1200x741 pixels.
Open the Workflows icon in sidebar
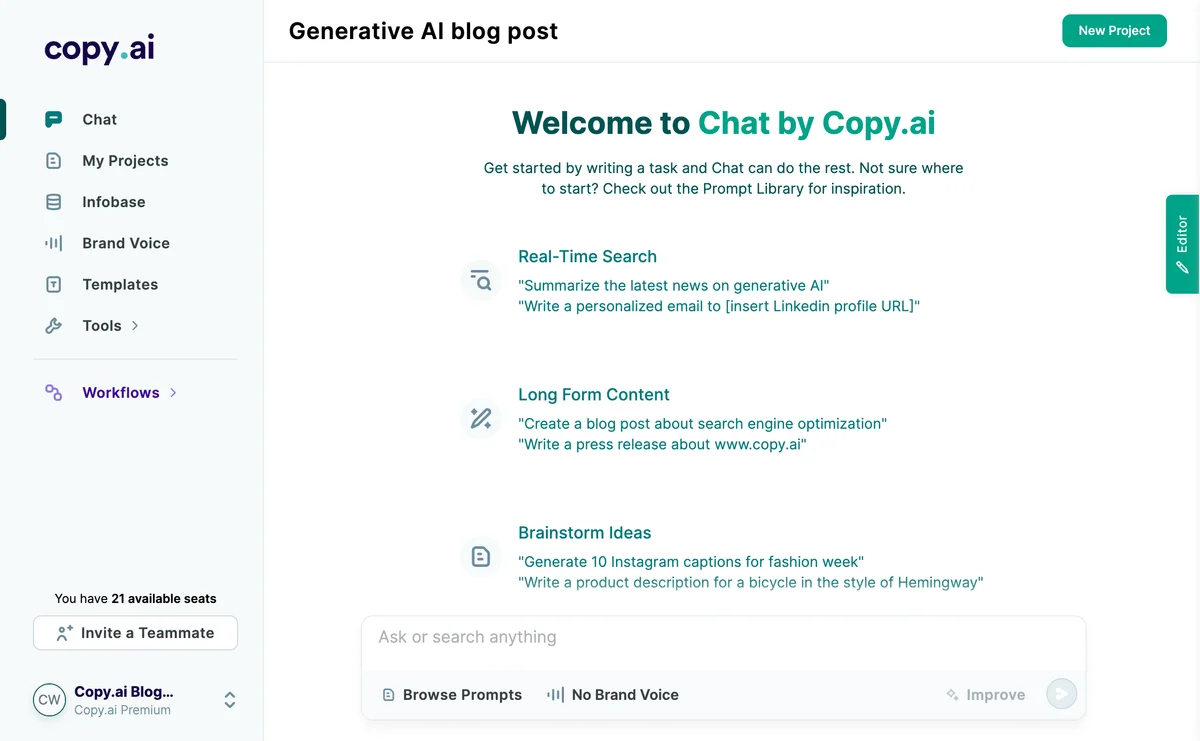[53, 392]
